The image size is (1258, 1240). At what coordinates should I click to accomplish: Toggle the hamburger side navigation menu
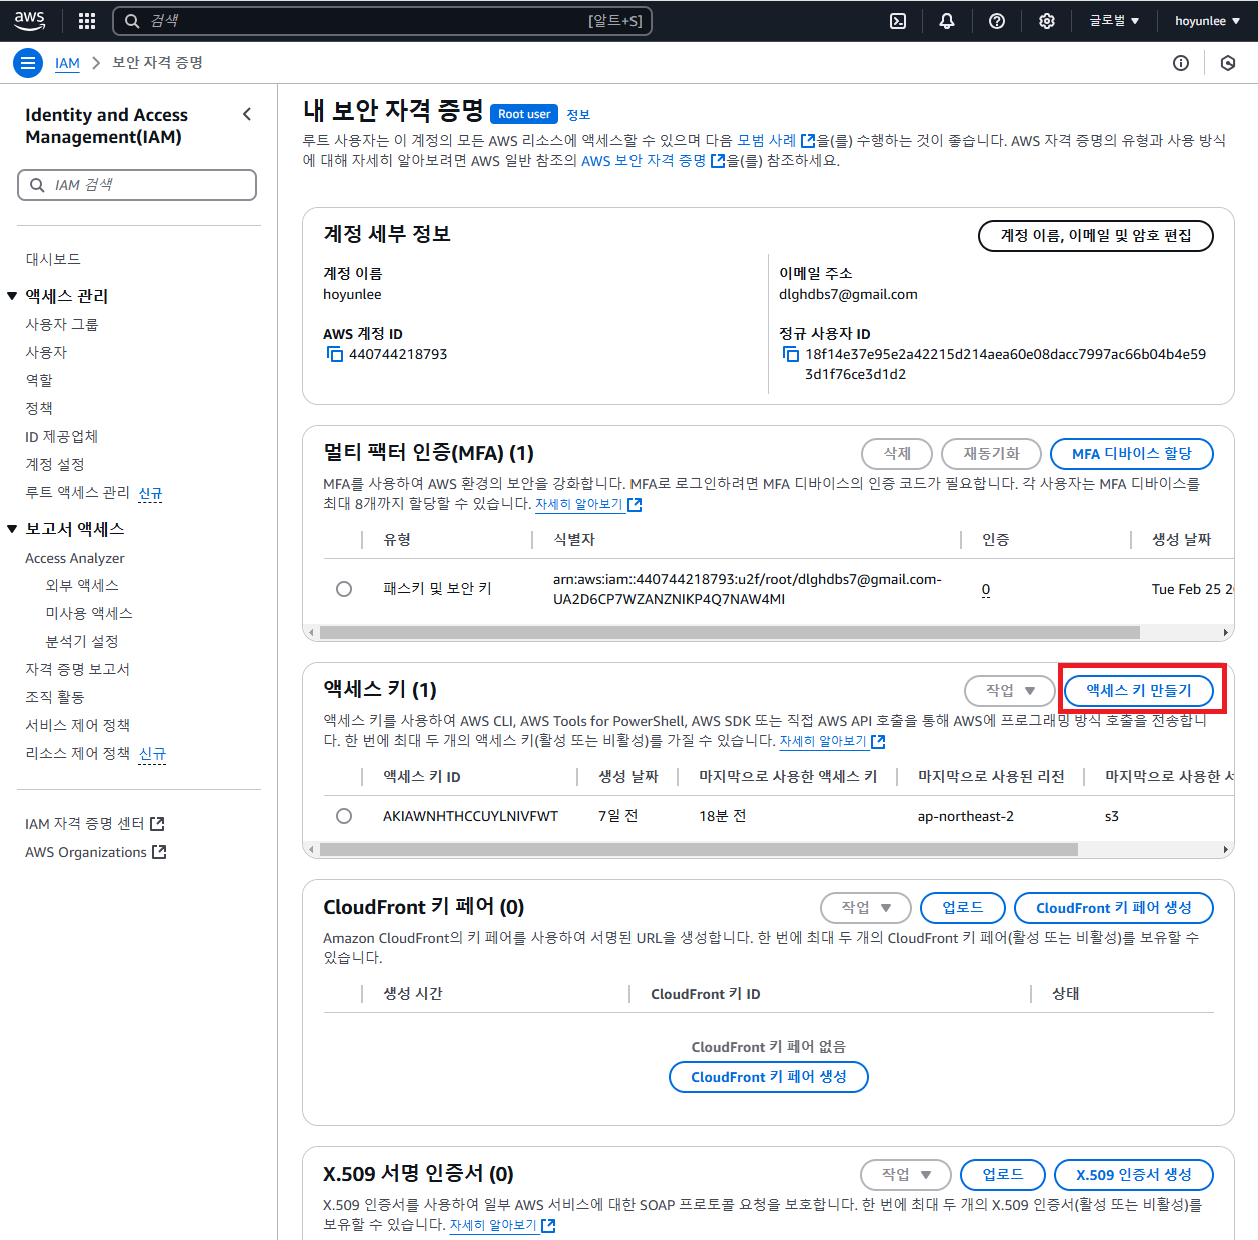pyautogui.click(x=28, y=63)
